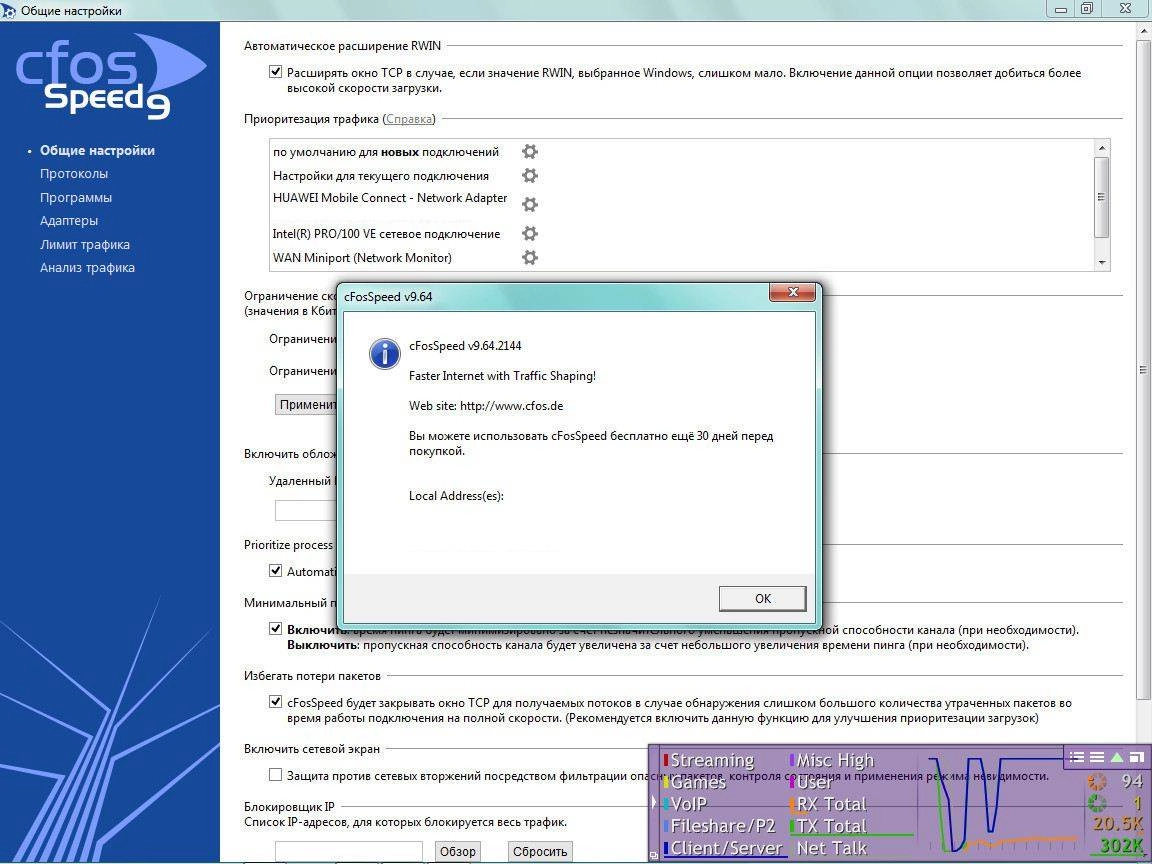Click OK in the cFosSpeed dialog
The width and height of the screenshot is (1152, 864).
763,598
